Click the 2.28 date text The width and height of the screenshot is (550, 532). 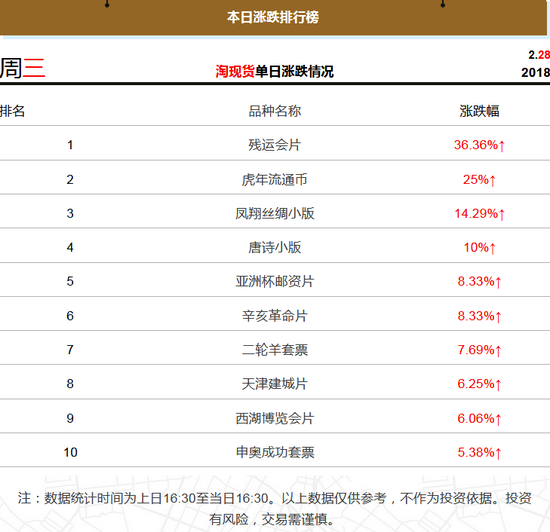click(539, 55)
